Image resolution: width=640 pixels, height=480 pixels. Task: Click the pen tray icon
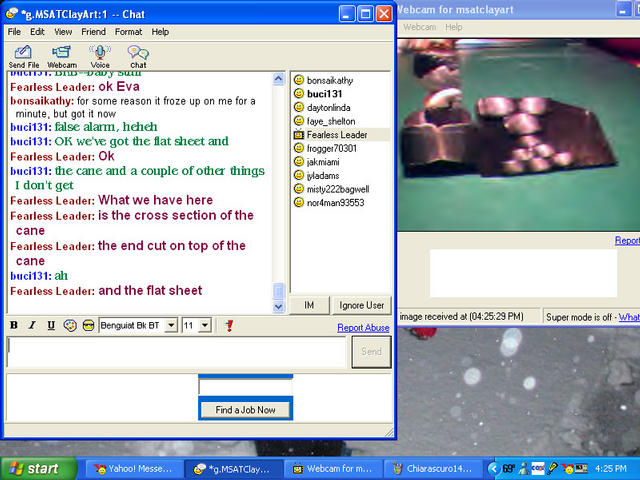pyautogui.click(x=553, y=468)
